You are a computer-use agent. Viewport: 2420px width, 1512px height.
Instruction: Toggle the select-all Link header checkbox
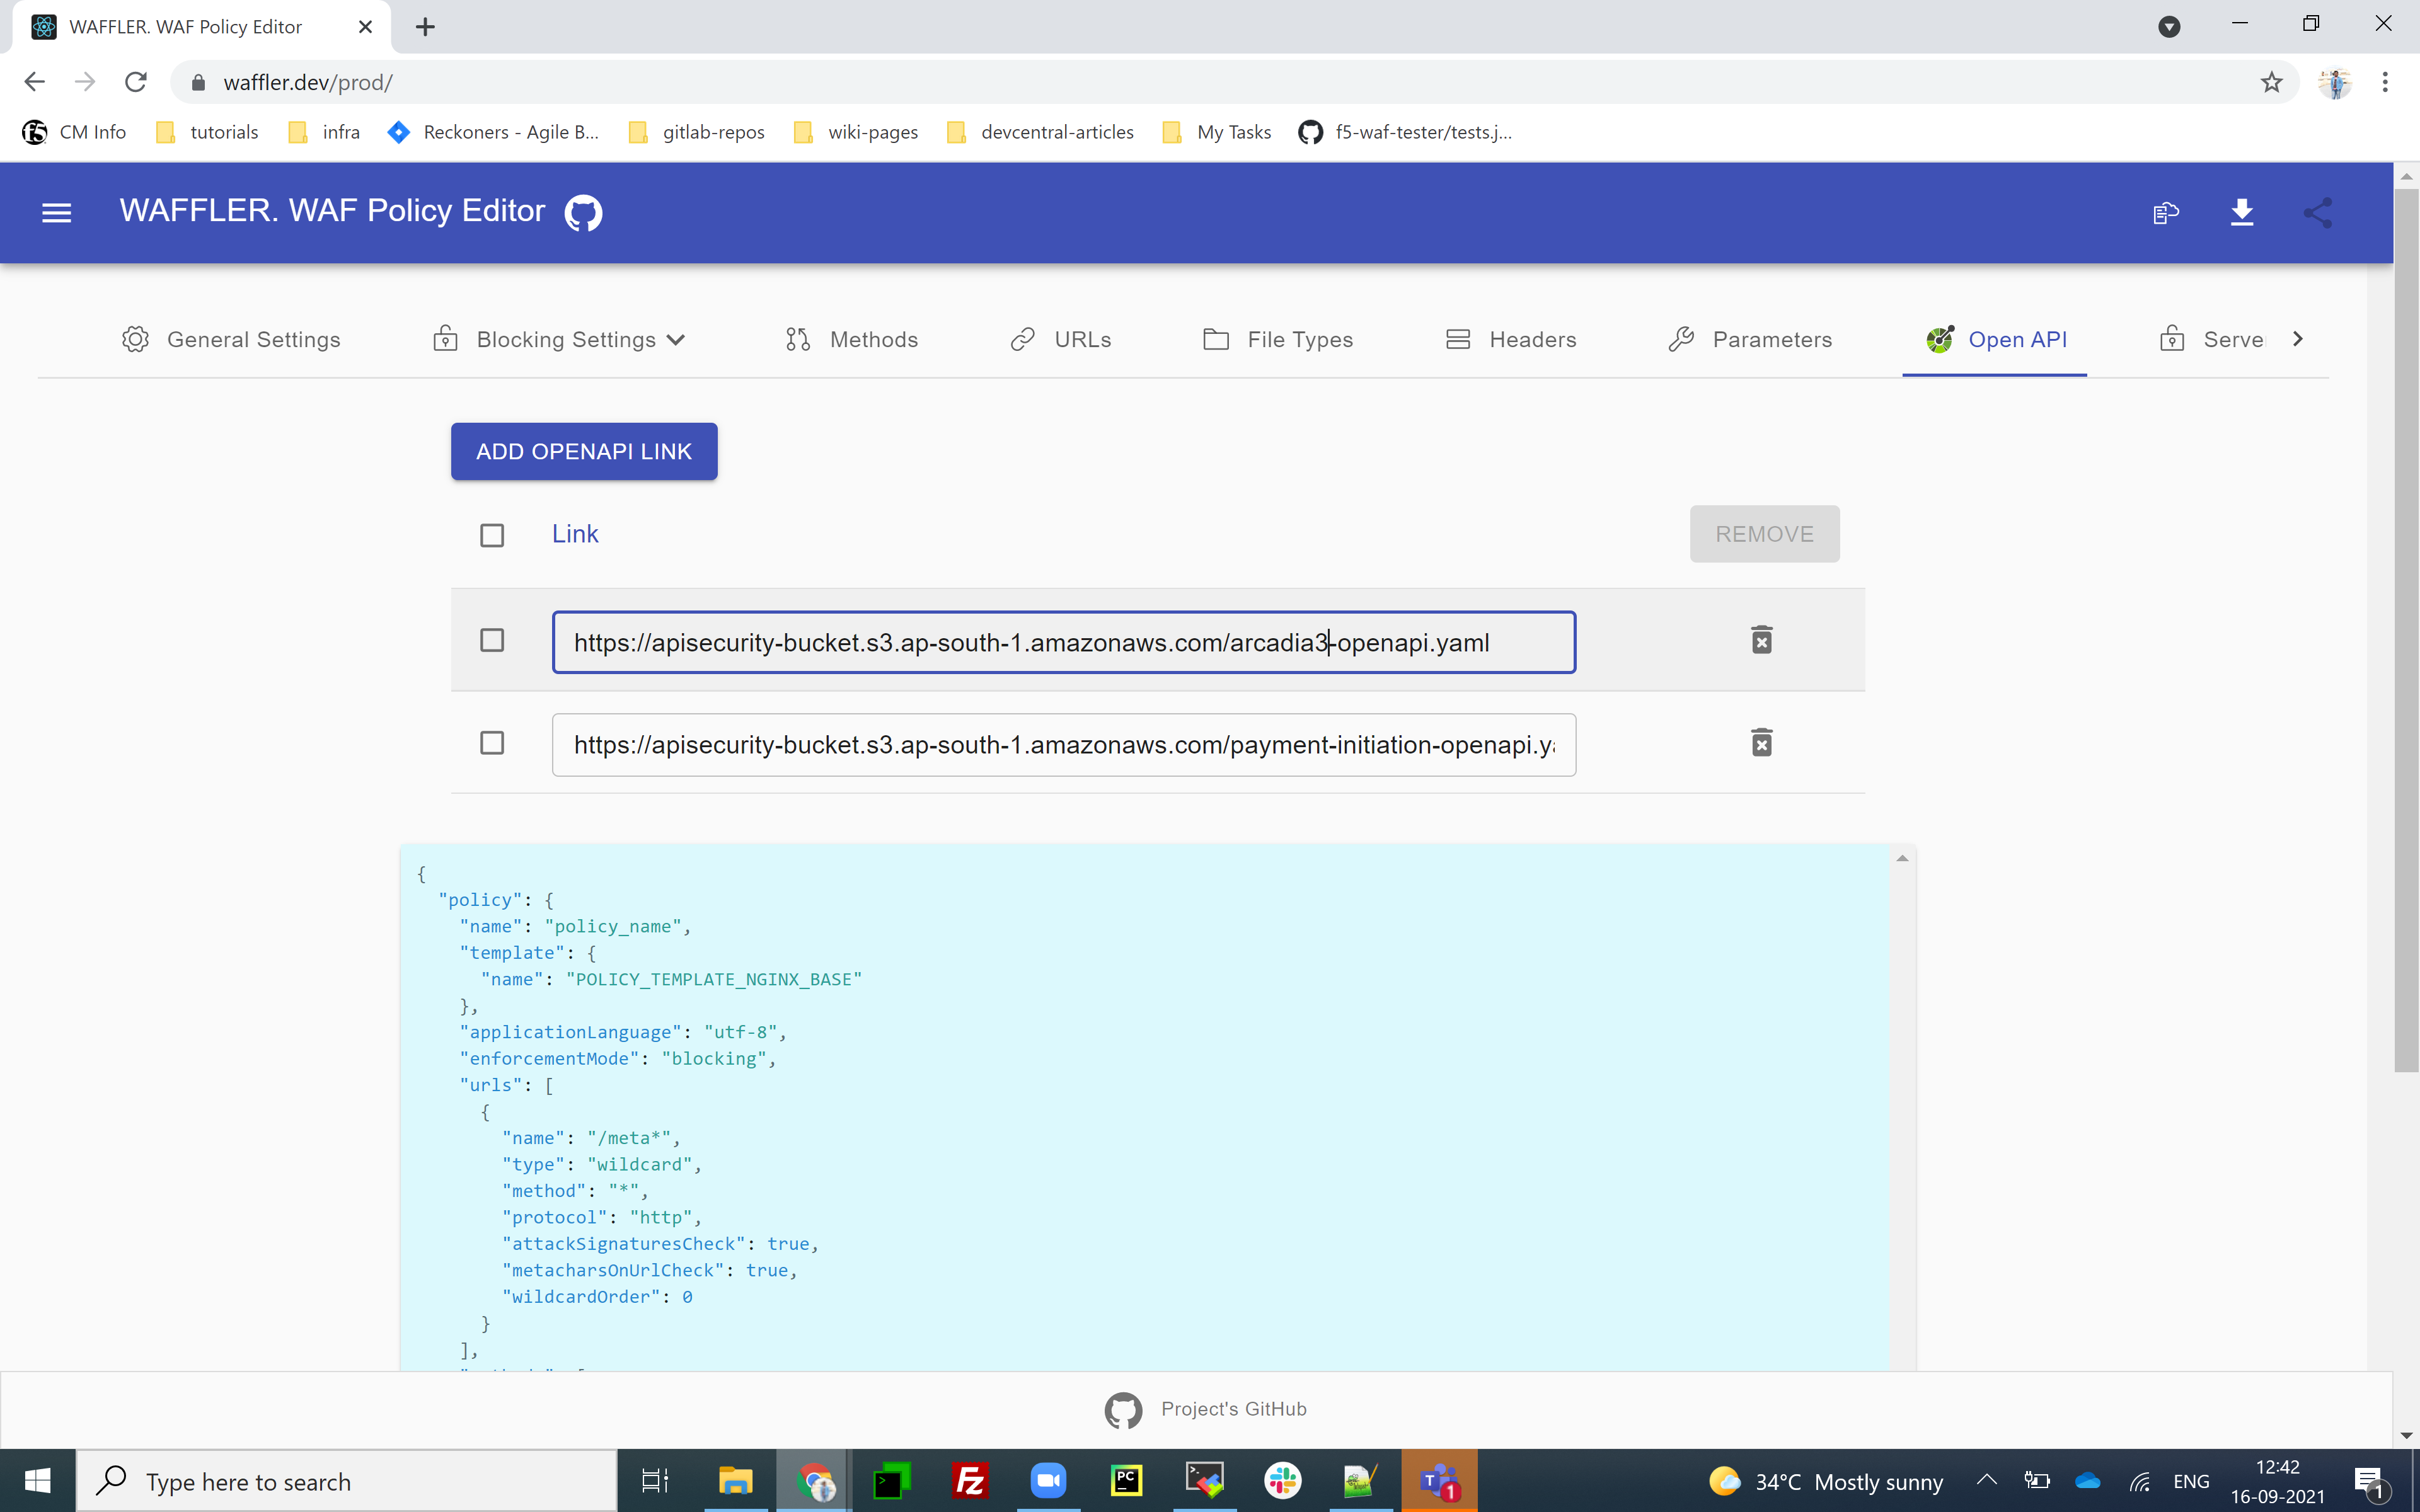click(492, 535)
